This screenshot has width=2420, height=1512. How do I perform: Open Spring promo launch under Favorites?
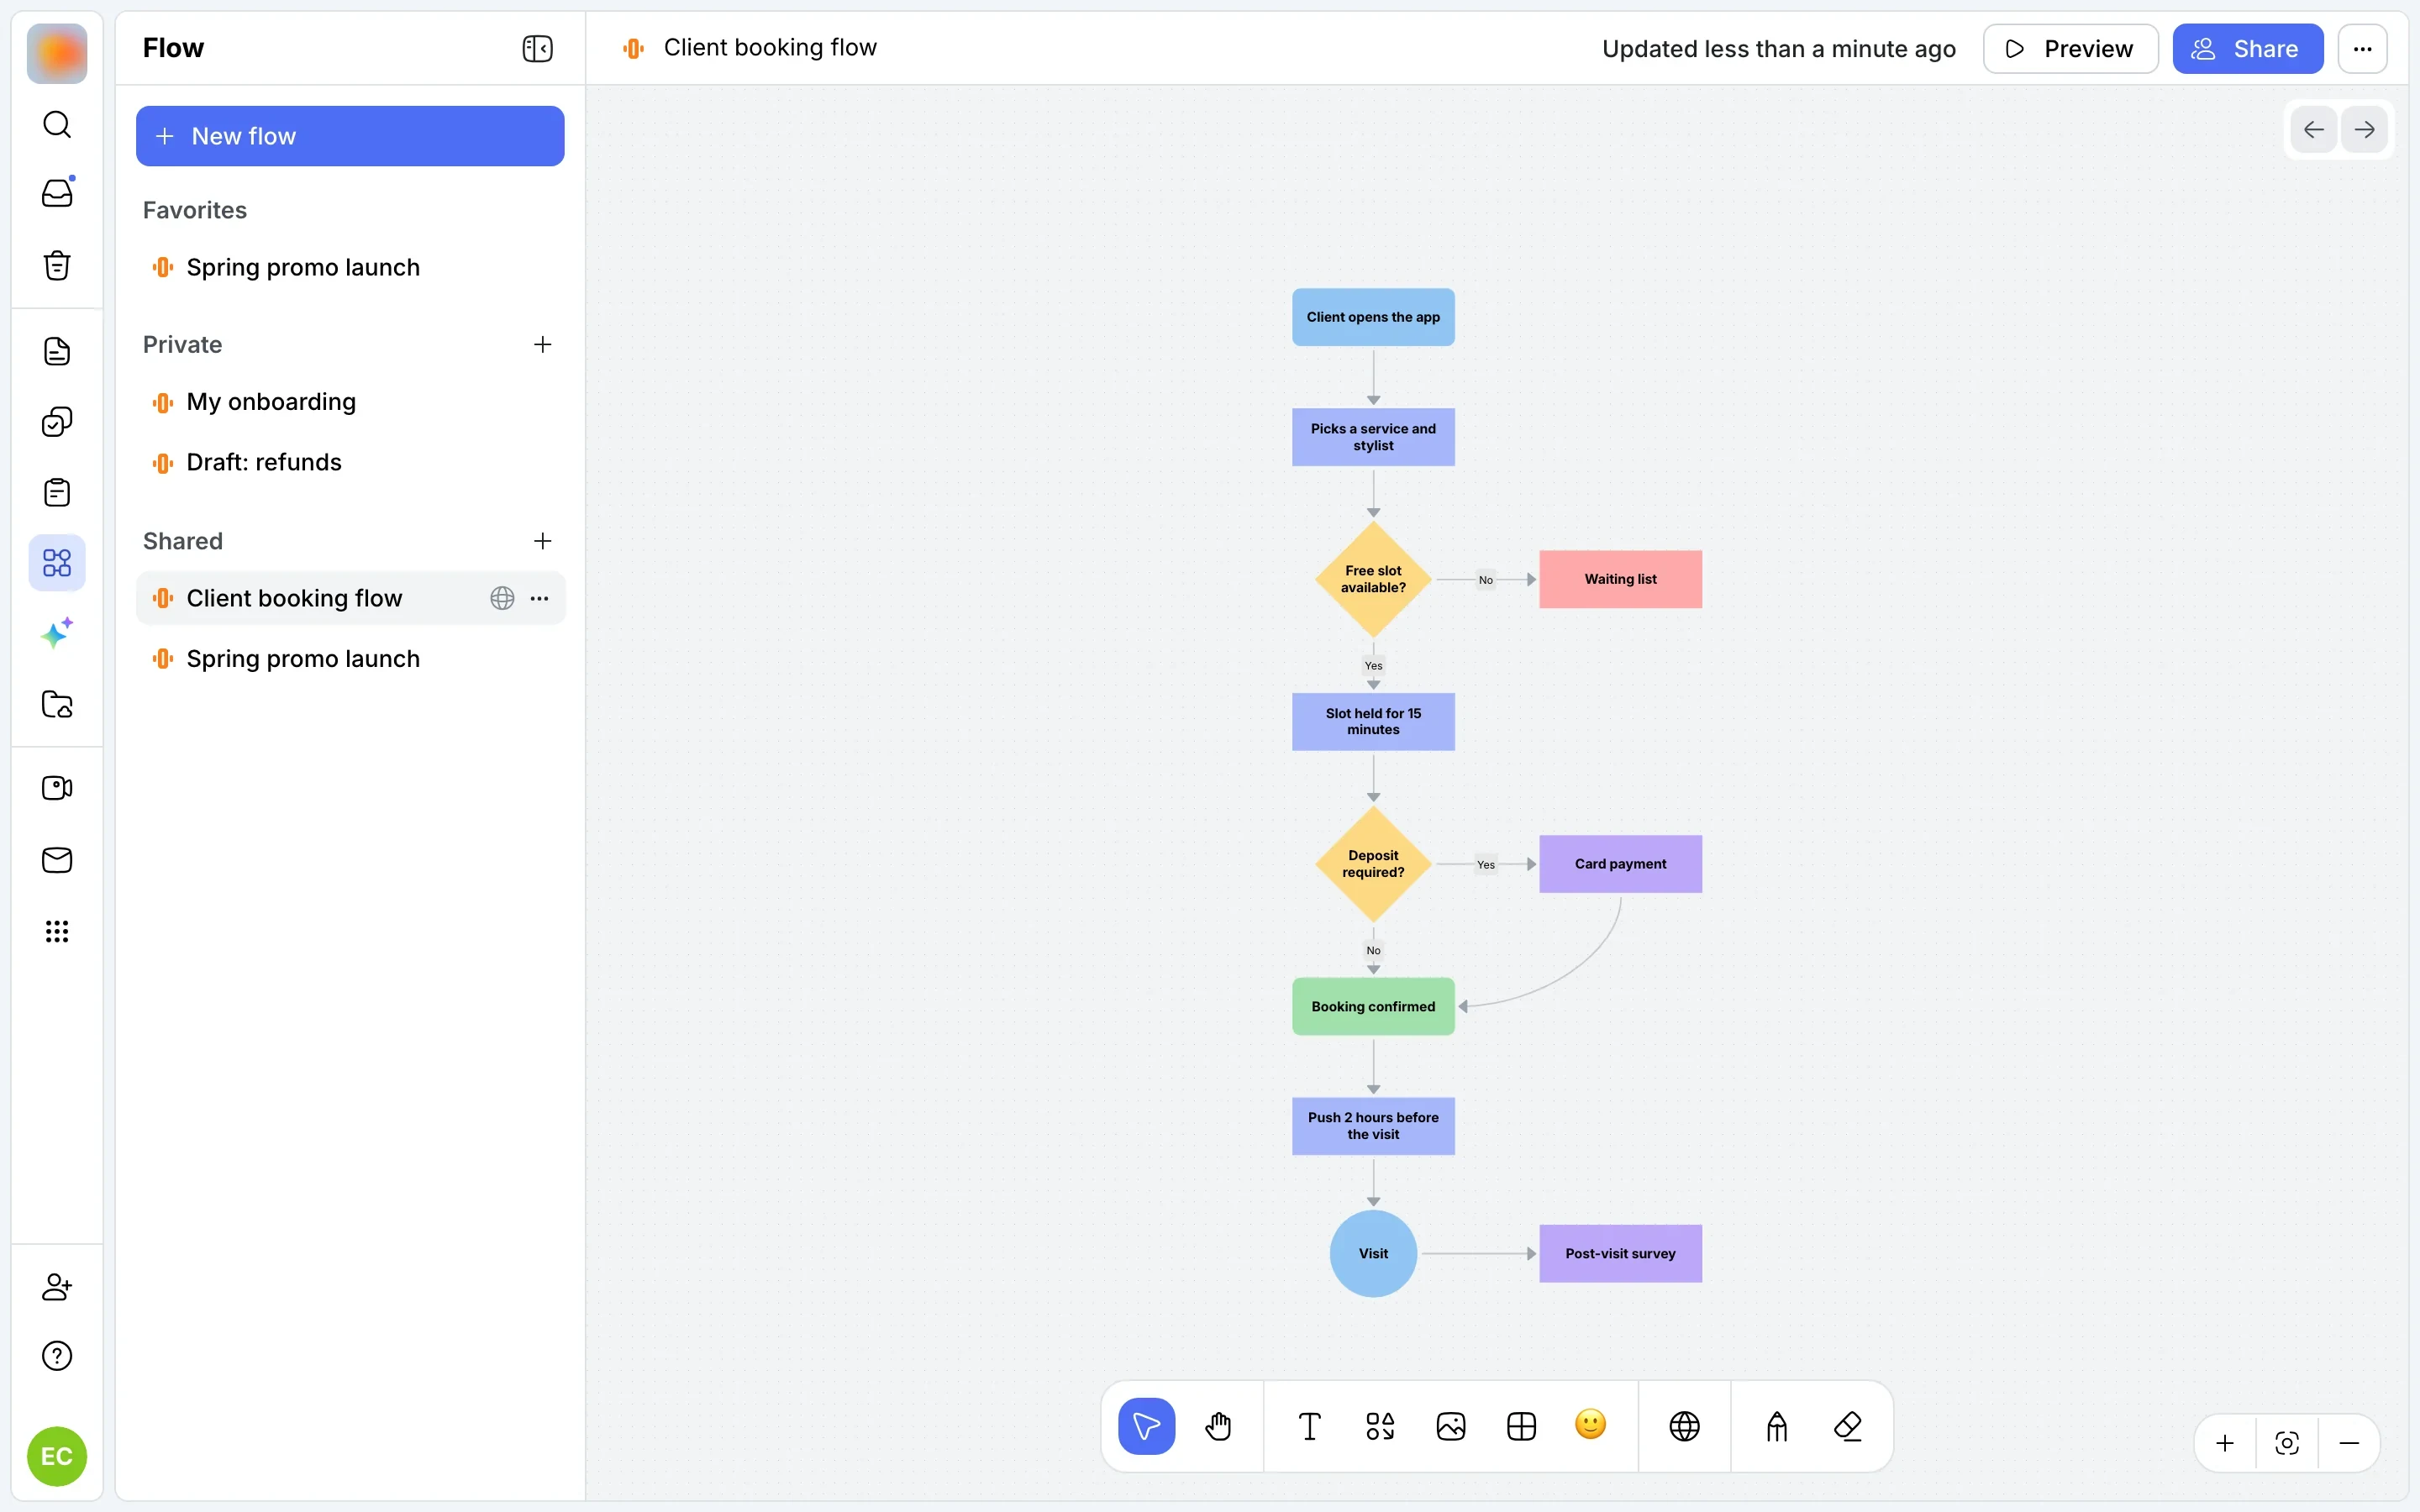tap(350, 267)
